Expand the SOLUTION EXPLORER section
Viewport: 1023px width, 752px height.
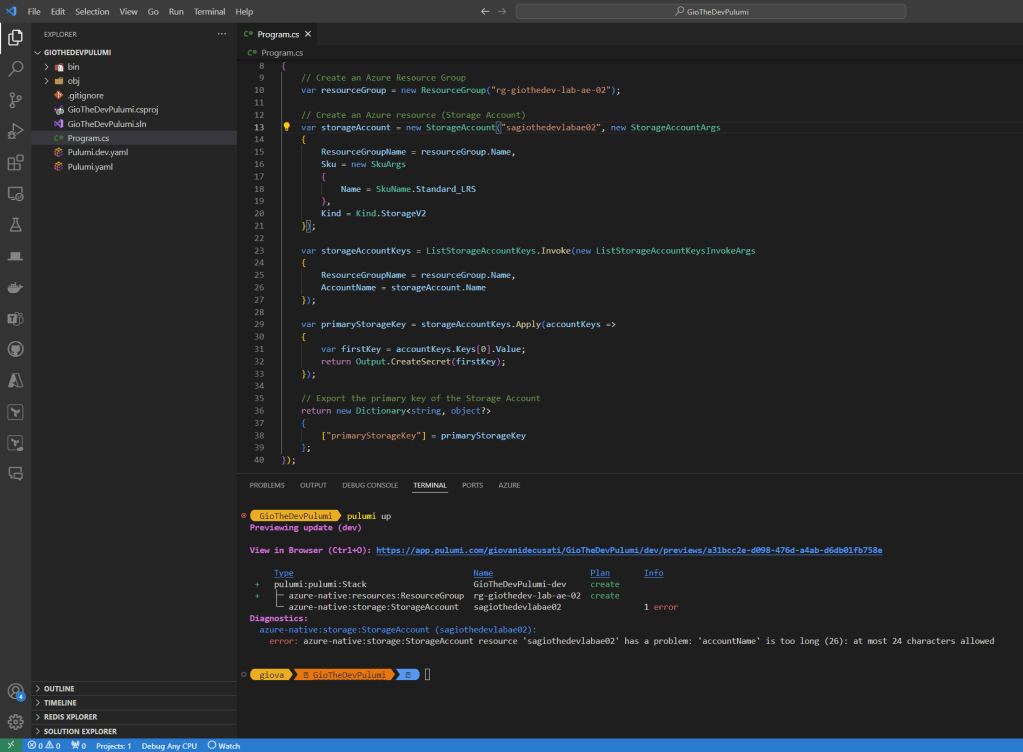(x=80, y=731)
